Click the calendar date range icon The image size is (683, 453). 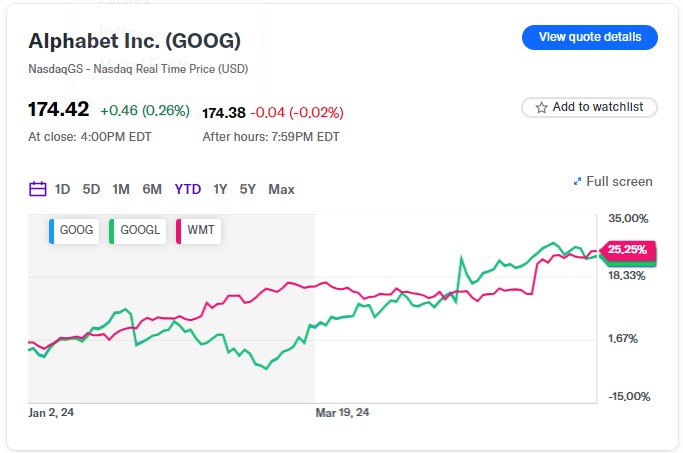click(x=38, y=189)
